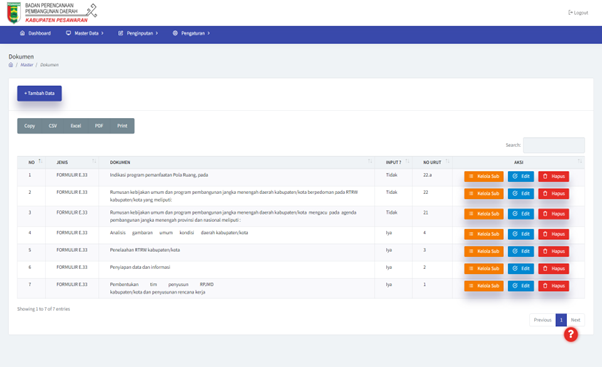Sort table by INPUT ? column
This screenshot has width=602, height=367.
click(394, 162)
